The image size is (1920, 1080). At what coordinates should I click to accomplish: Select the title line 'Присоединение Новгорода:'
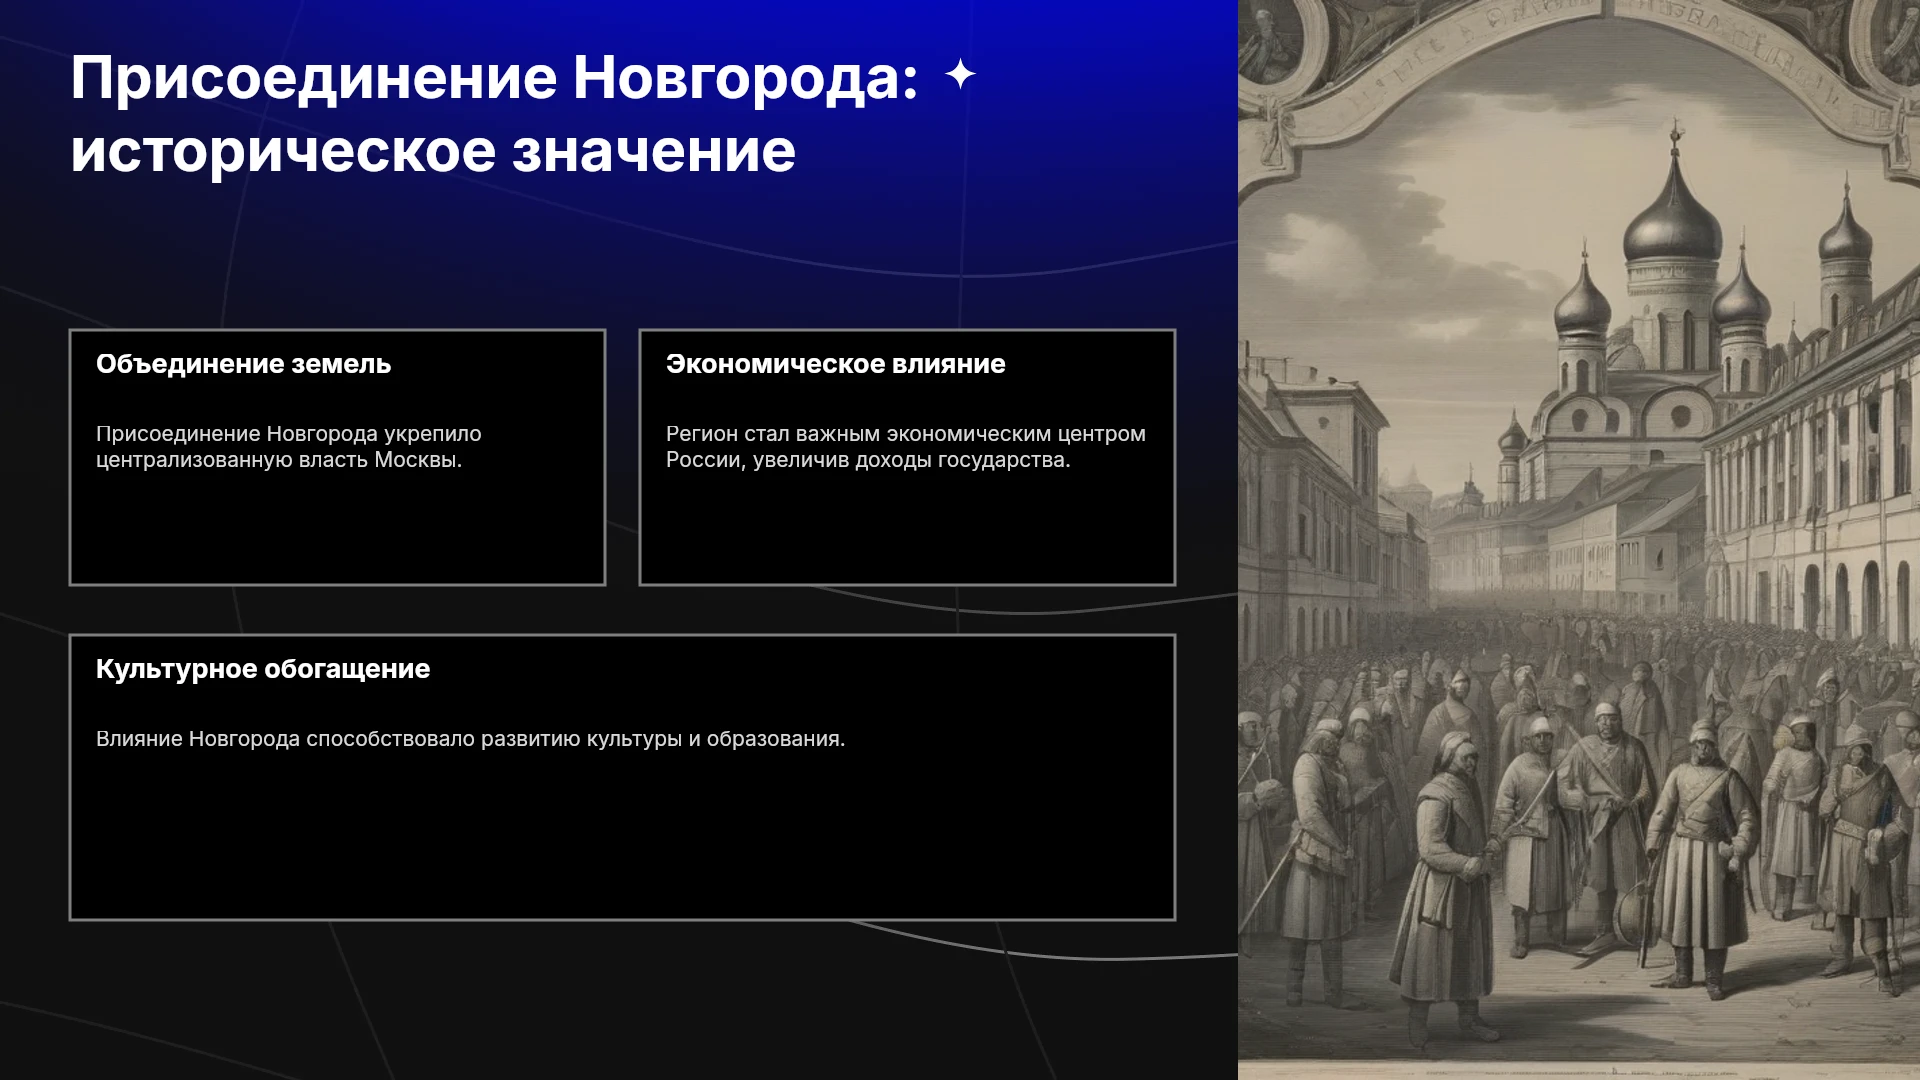pos(494,78)
